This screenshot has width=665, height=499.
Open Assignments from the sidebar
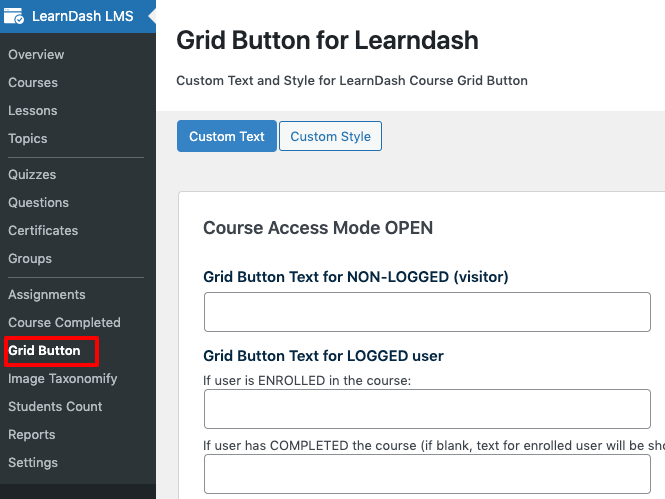pyautogui.click(x=47, y=294)
